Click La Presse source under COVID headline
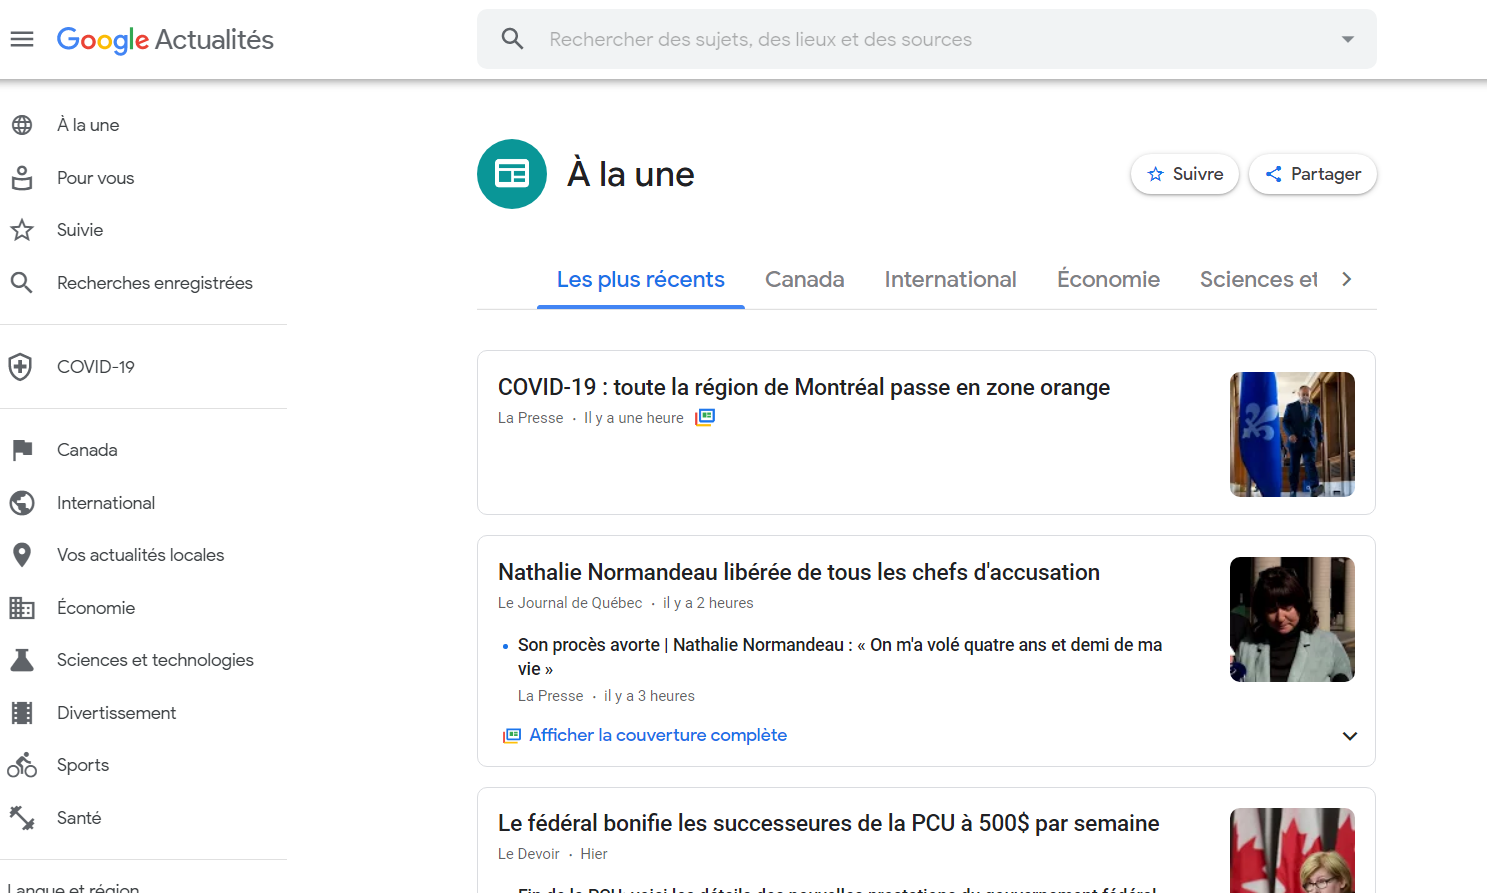Viewport: 1487px width, 893px height. (530, 418)
